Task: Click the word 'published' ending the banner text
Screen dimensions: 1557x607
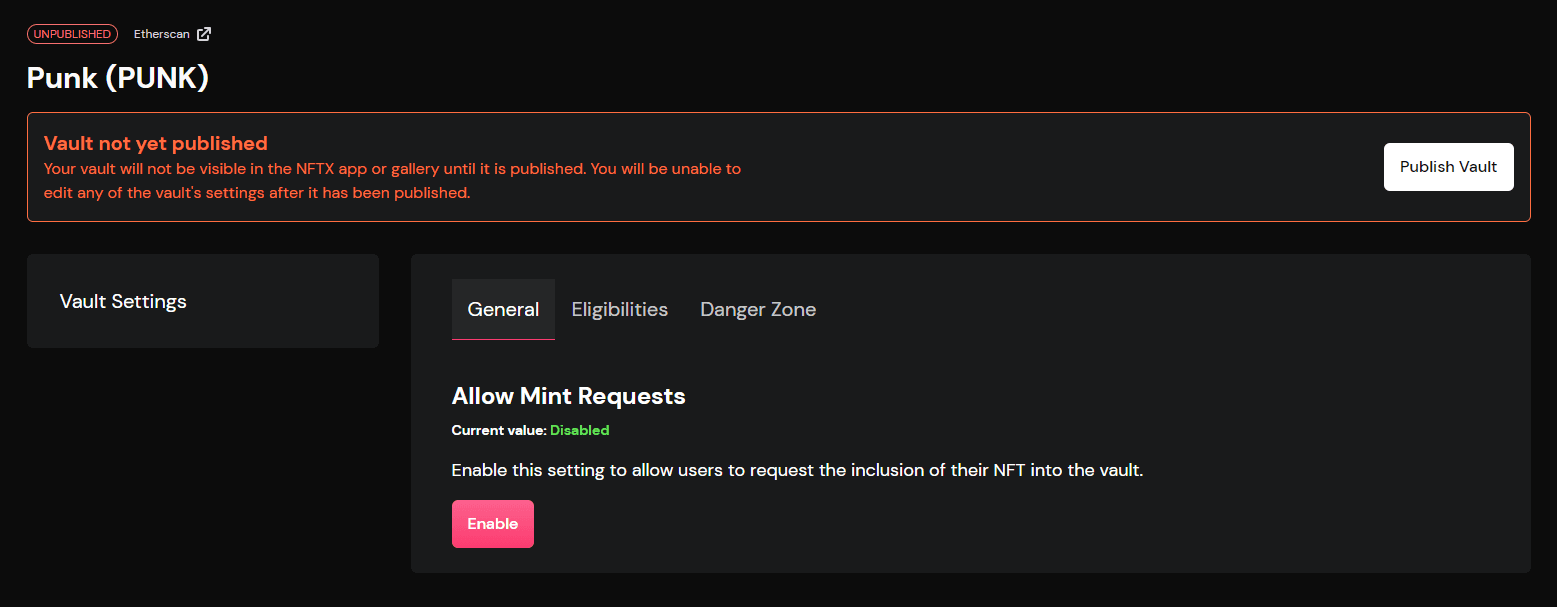Action: point(433,193)
